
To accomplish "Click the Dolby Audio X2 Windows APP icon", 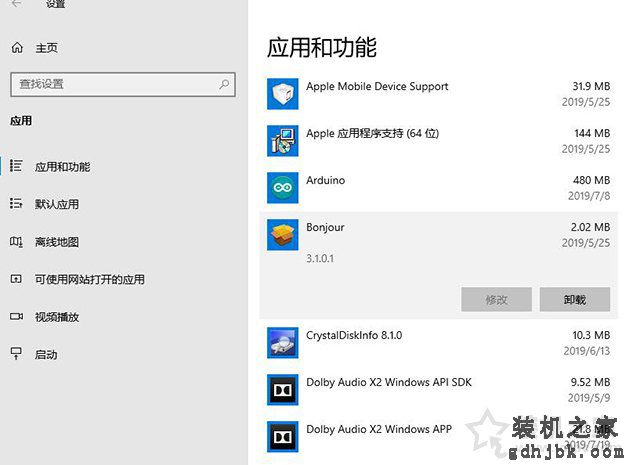I will point(282,437).
